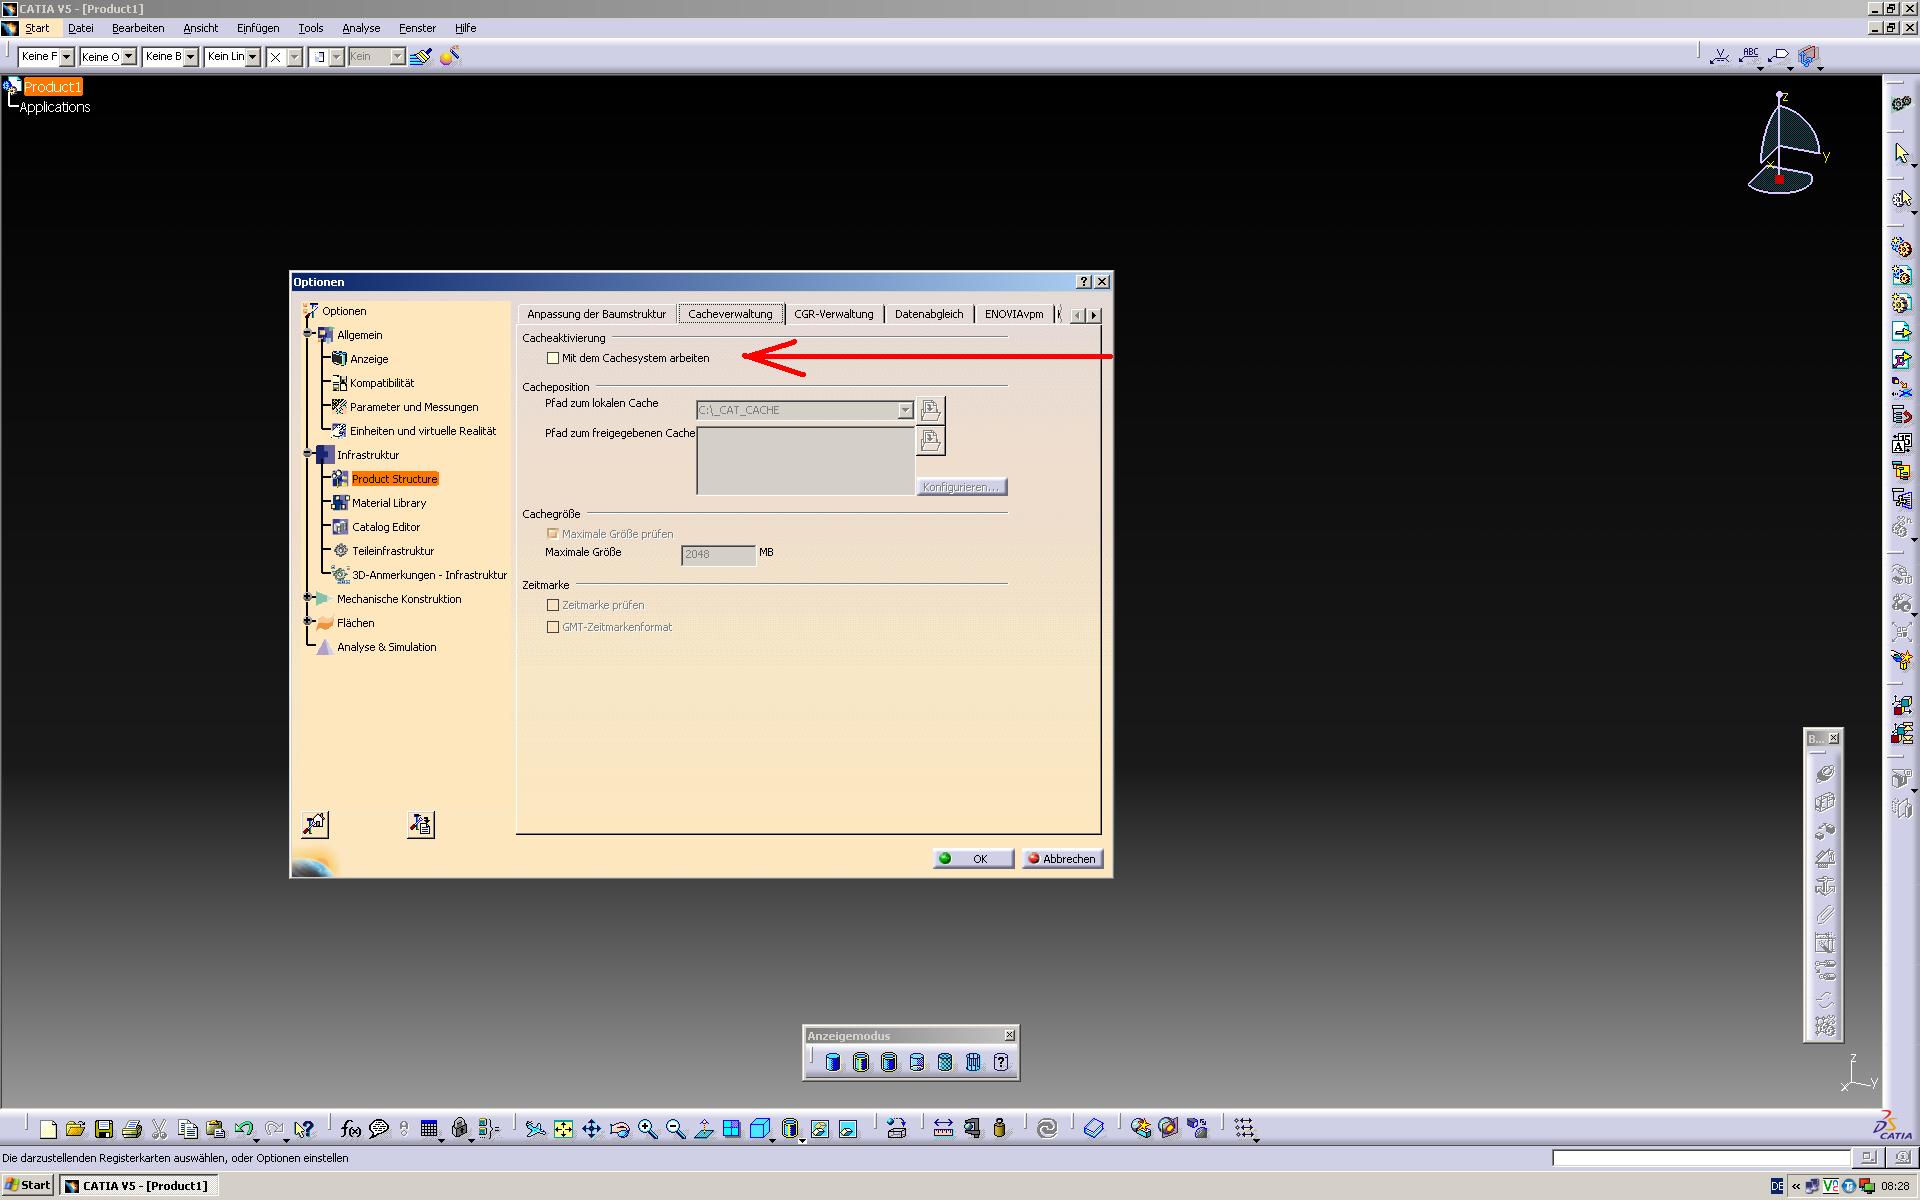Click the reset options icon in dialog
1920x1200 pixels.
click(x=315, y=824)
